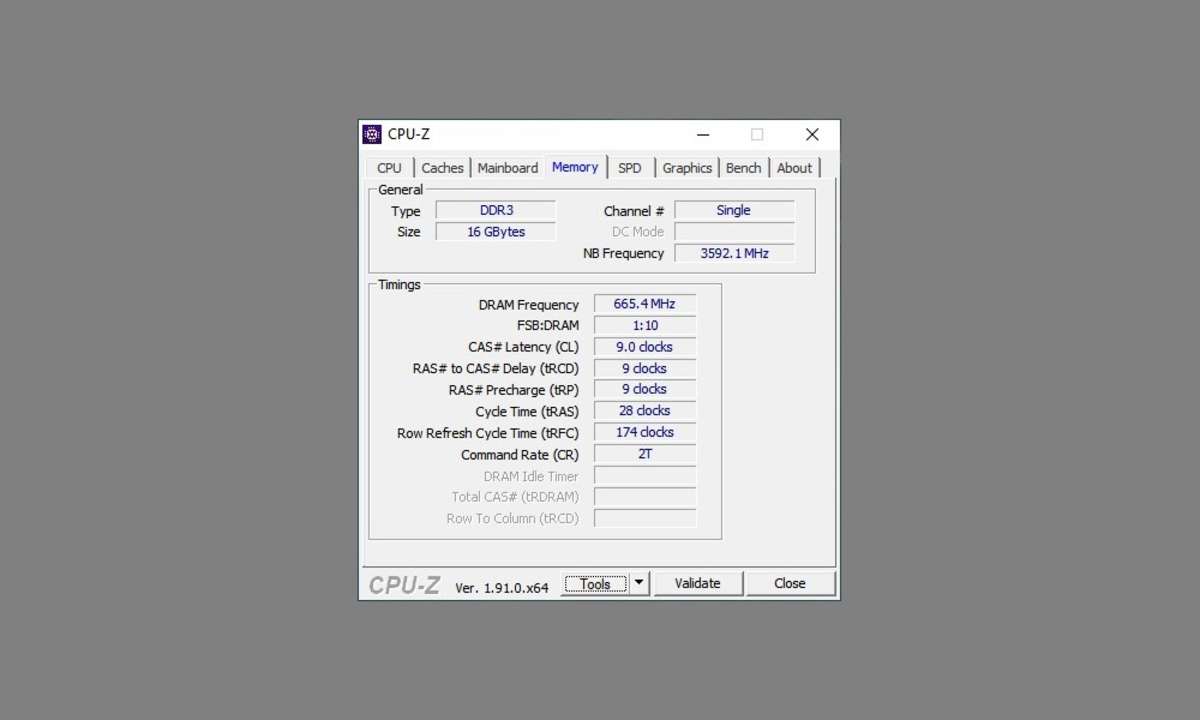
Task: Click the empty DC Mode field
Action: (734, 232)
